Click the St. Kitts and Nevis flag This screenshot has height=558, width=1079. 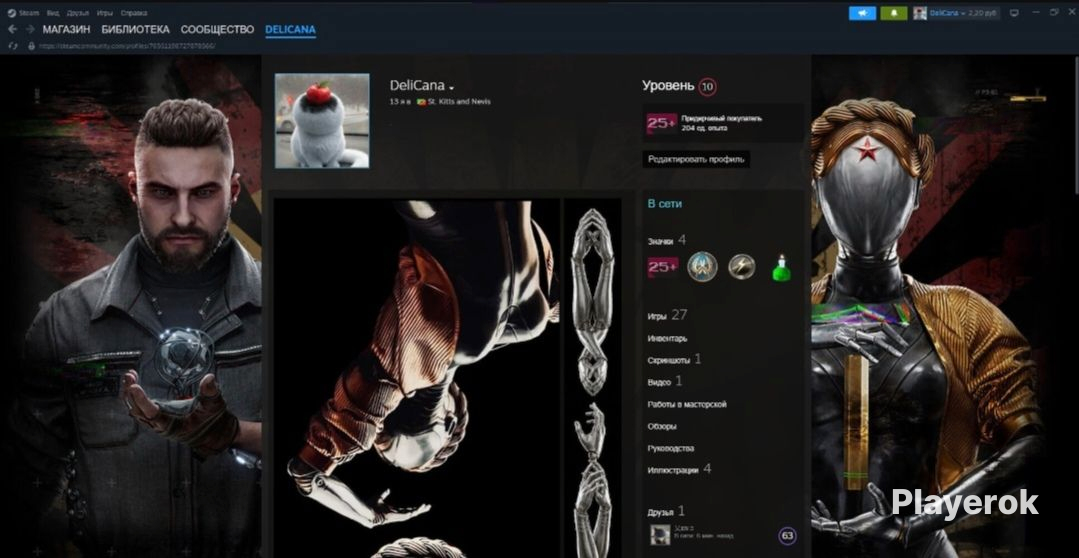pos(421,102)
